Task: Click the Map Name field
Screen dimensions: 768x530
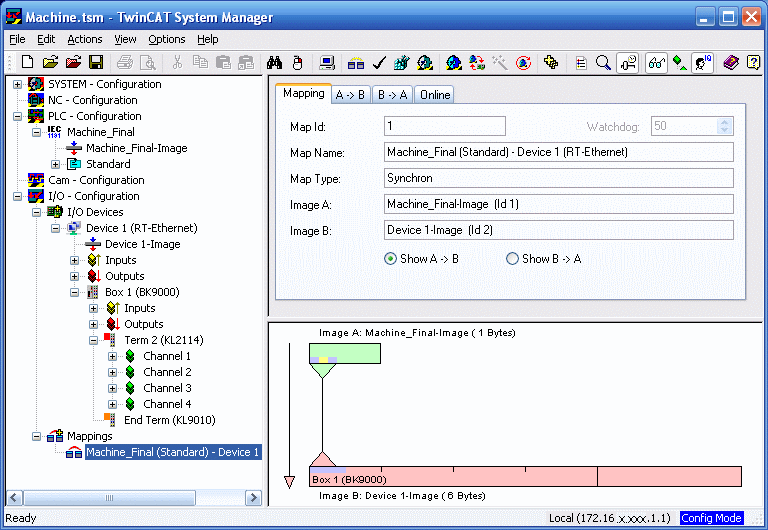Action: (x=559, y=152)
